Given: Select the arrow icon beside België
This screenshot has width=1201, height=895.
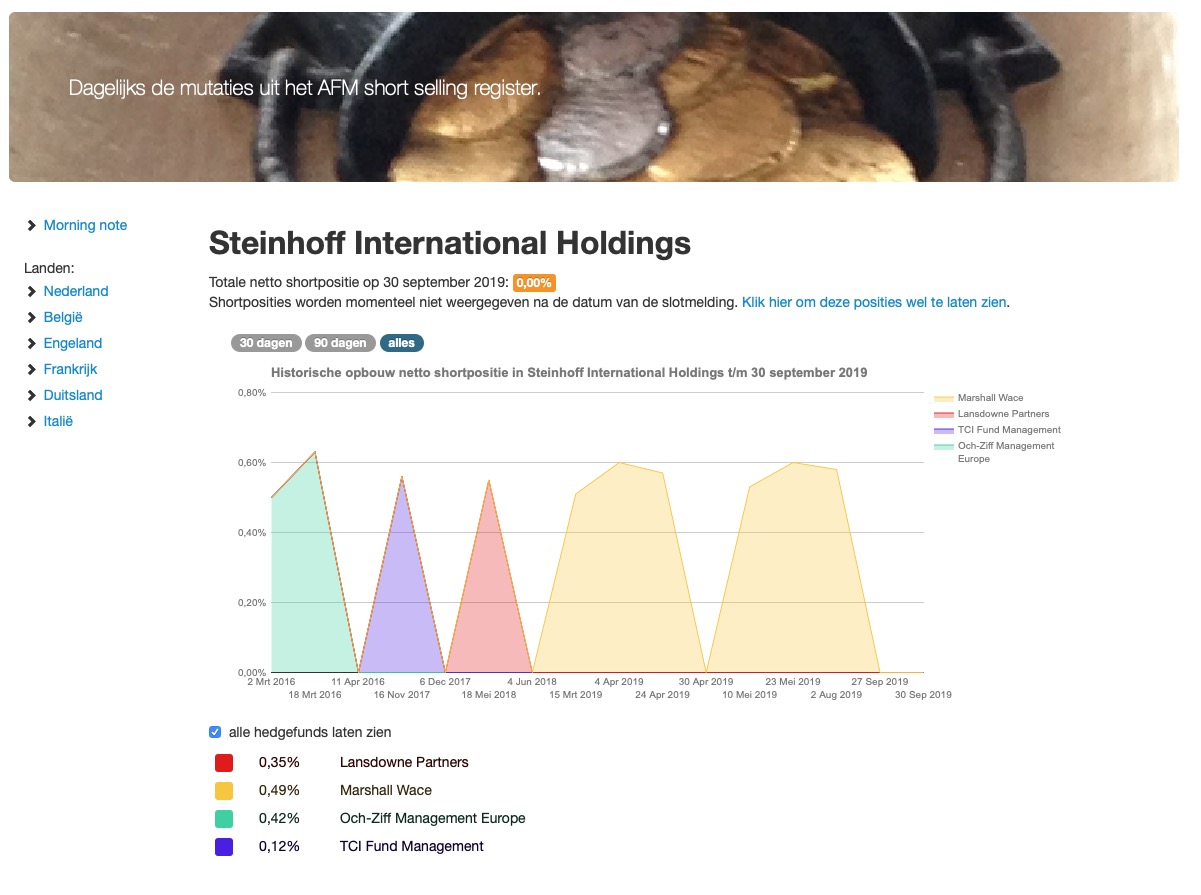Looking at the screenshot, I should pyautogui.click(x=31, y=317).
